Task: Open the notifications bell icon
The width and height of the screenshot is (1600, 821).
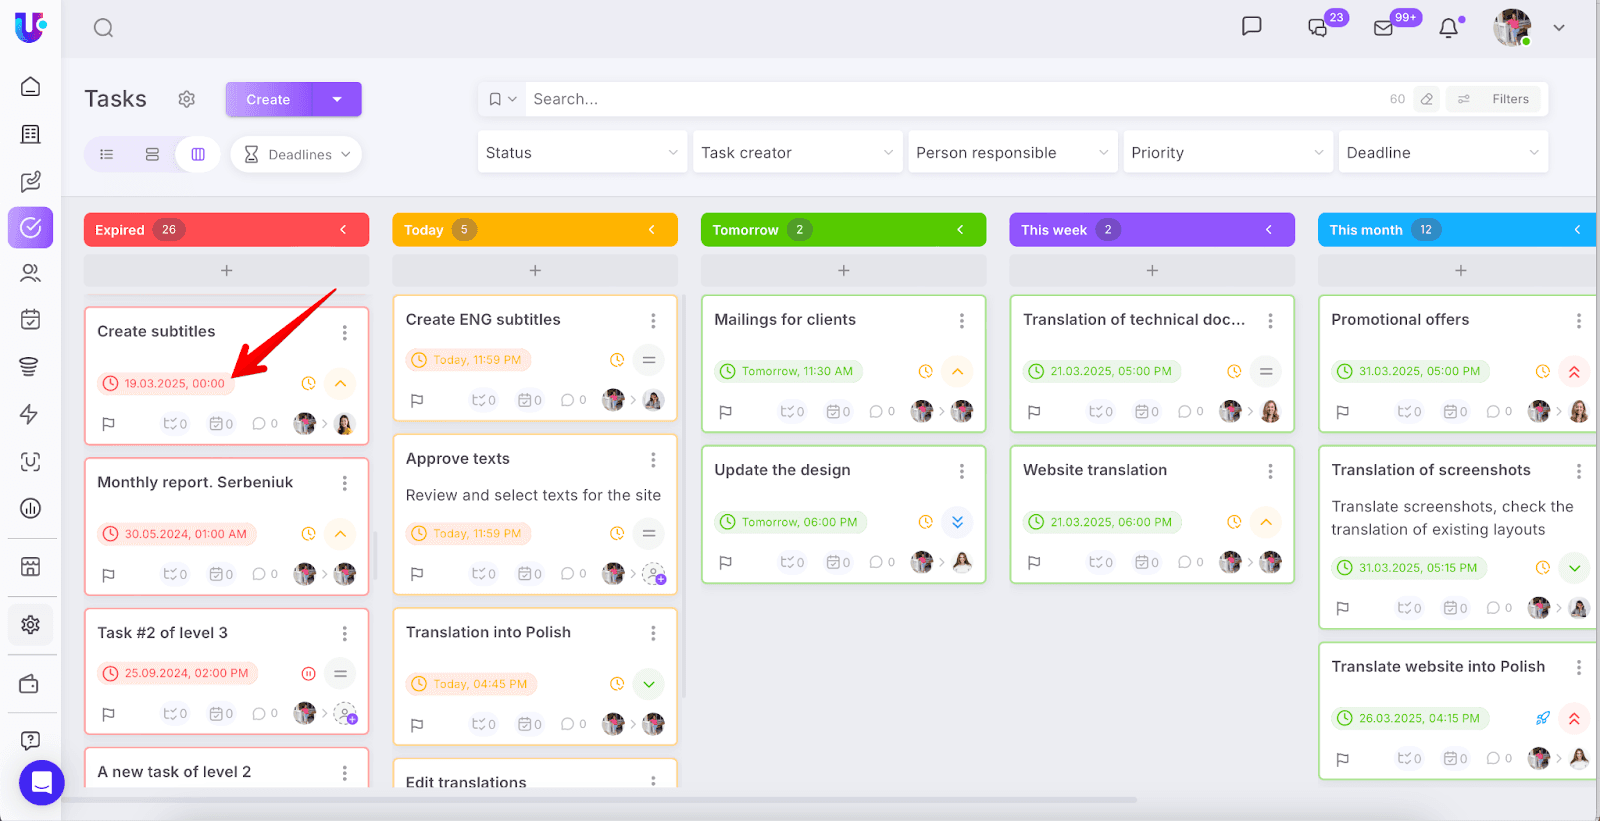Action: [1448, 28]
